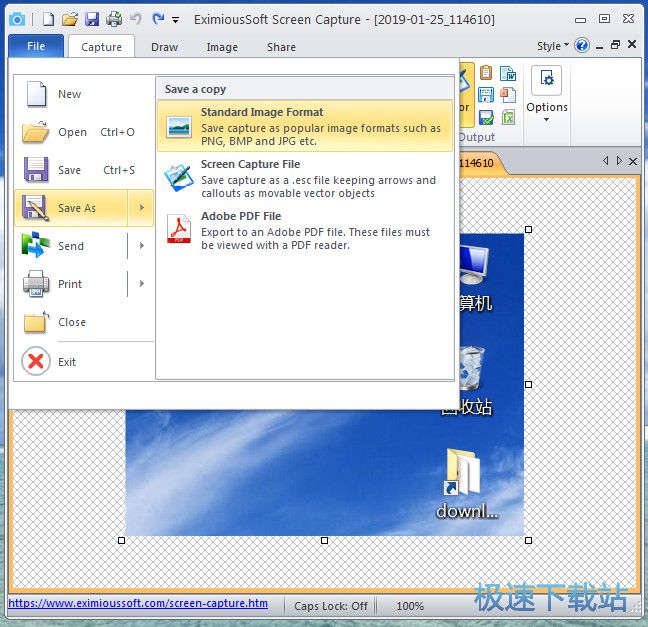Expand the Send submenu arrow
Viewport: 648px width, 627px height.
[142, 246]
